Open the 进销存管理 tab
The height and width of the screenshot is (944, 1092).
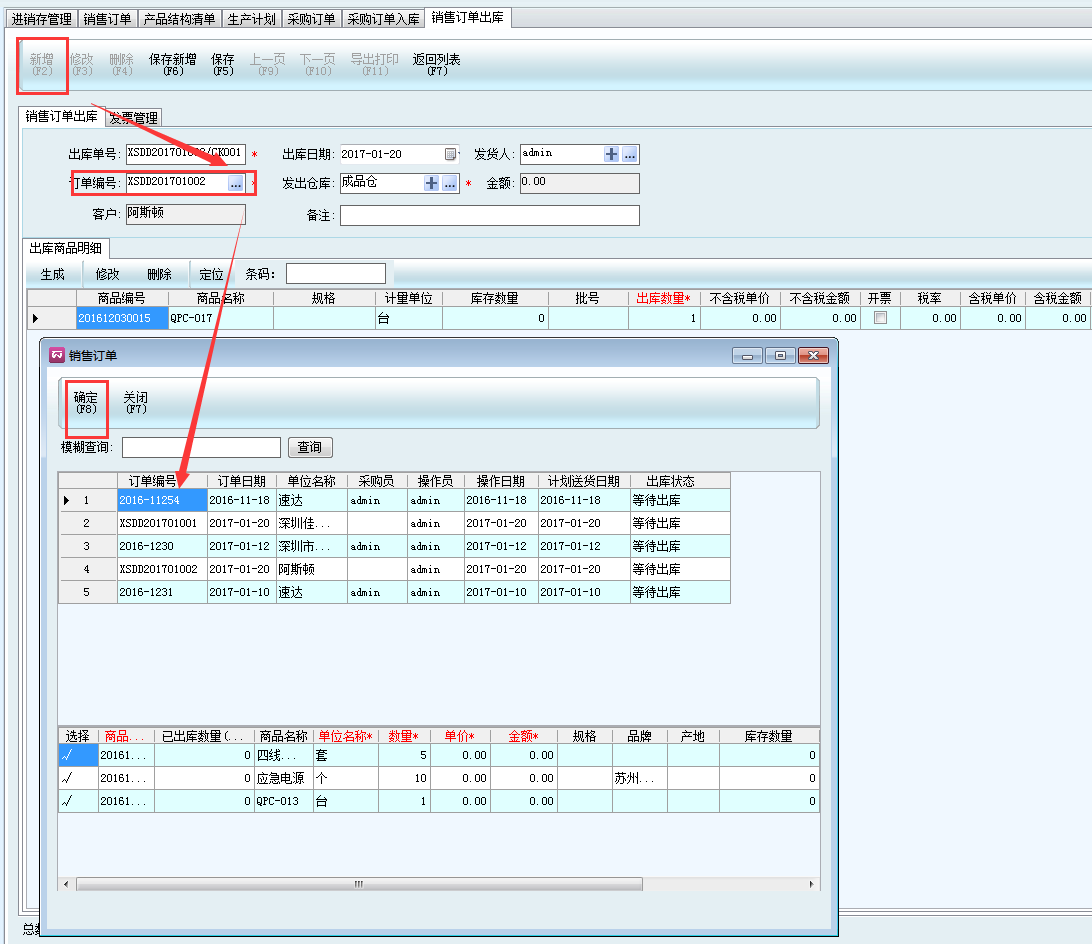click(x=42, y=19)
